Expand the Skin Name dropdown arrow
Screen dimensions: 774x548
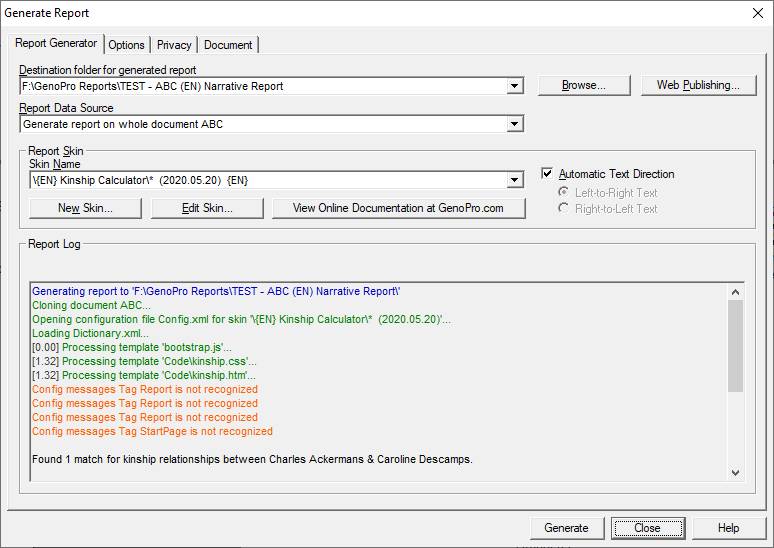pos(514,180)
